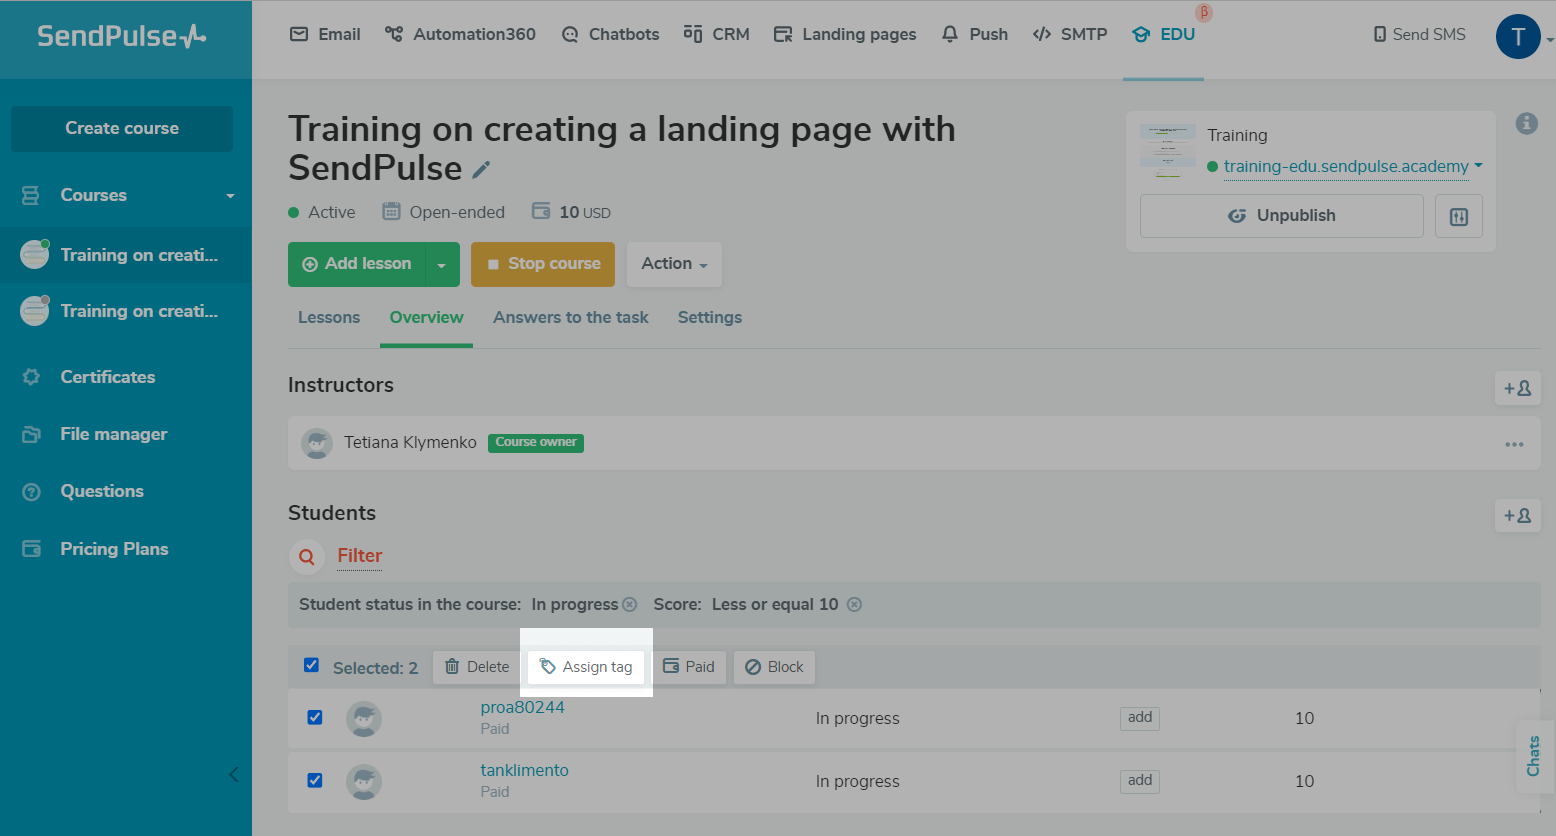Open the Action dropdown
The width and height of the screenshot is (1556, 836).
tap(674, 264)
